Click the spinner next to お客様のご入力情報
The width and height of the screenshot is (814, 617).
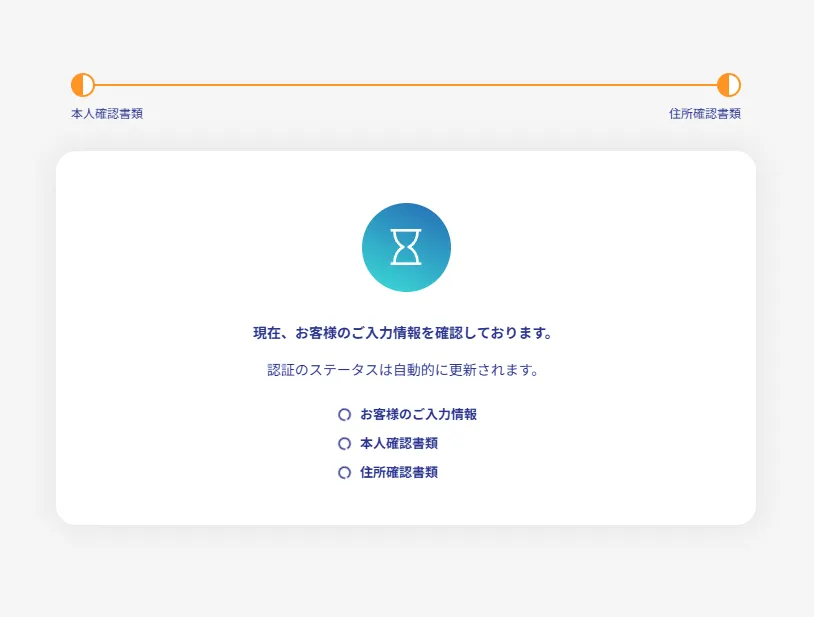coord(345,415)
